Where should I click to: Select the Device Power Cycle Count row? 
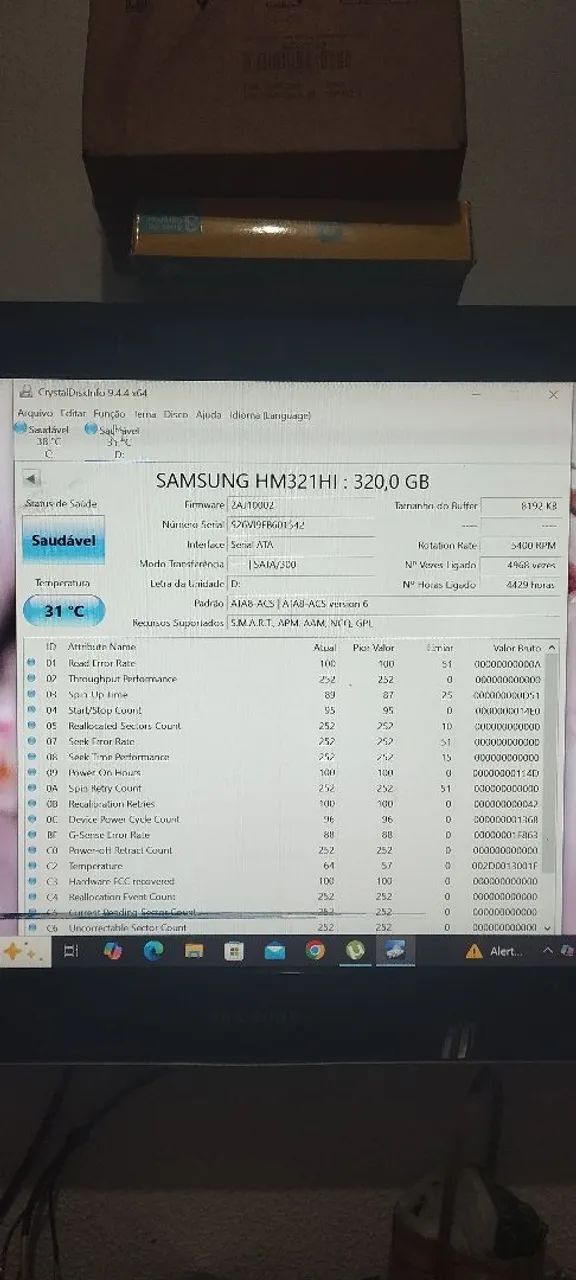tap(285, 819)
